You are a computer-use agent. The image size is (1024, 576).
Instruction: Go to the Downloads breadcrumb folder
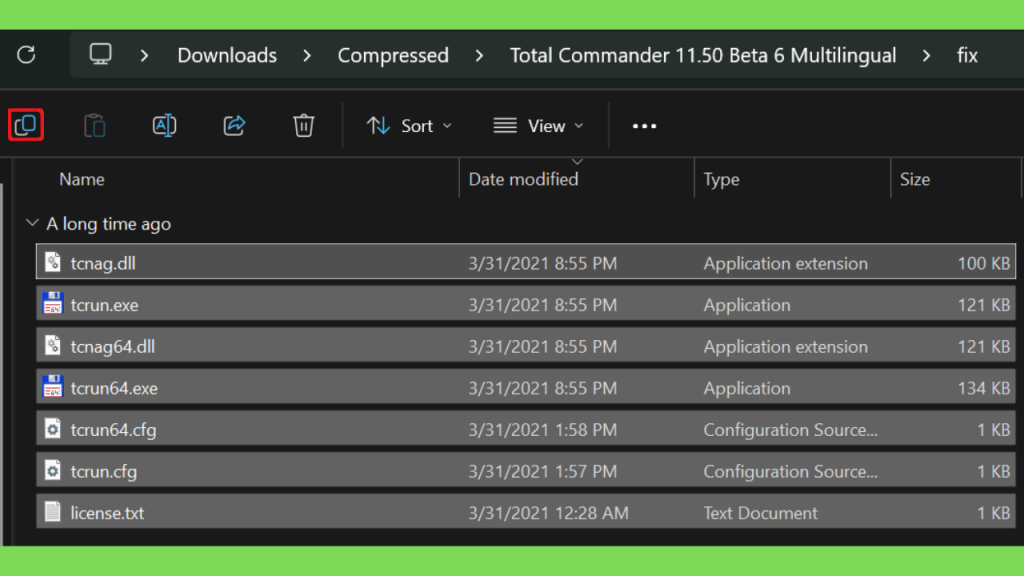[x=227, y=56]
